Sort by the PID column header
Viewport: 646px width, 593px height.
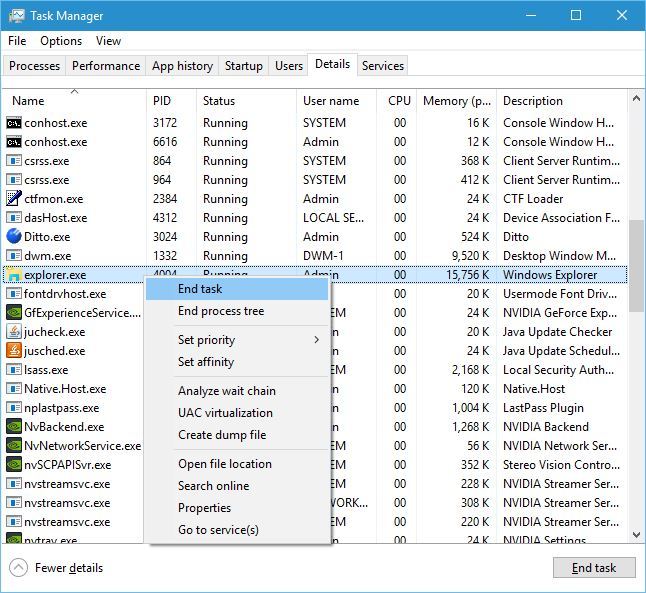click(x=171, y=101)
